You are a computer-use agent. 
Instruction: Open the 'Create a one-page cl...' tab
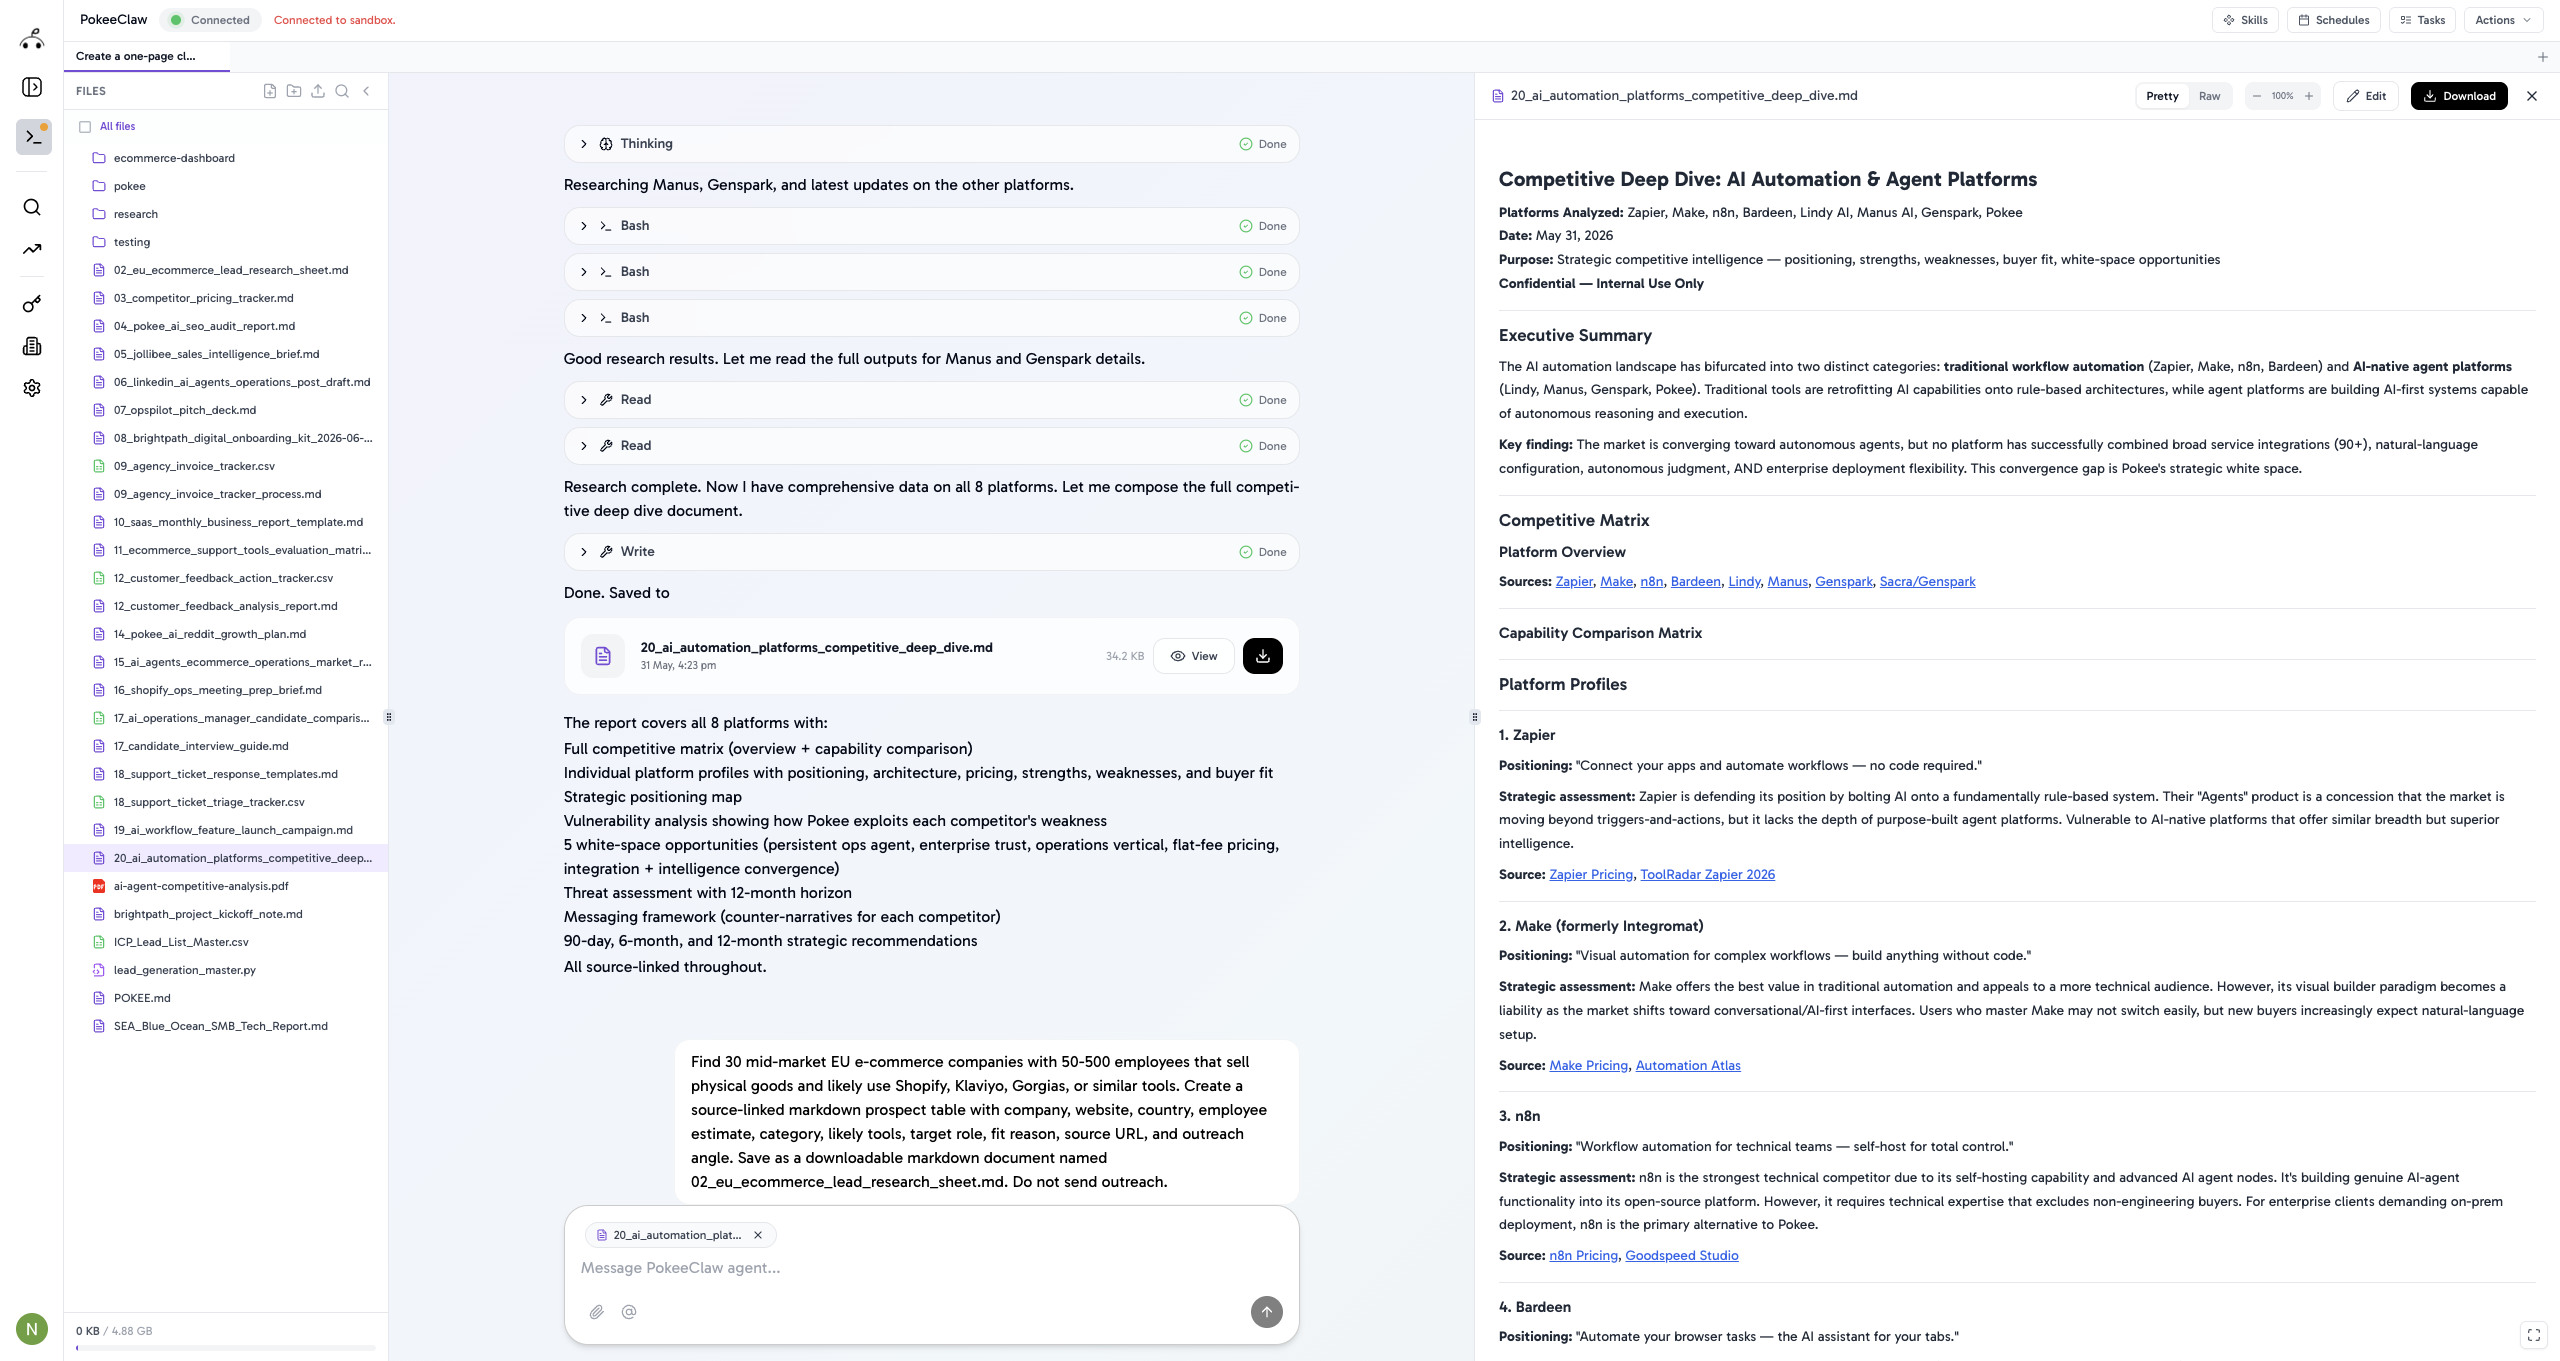click(x=147, y=56)
